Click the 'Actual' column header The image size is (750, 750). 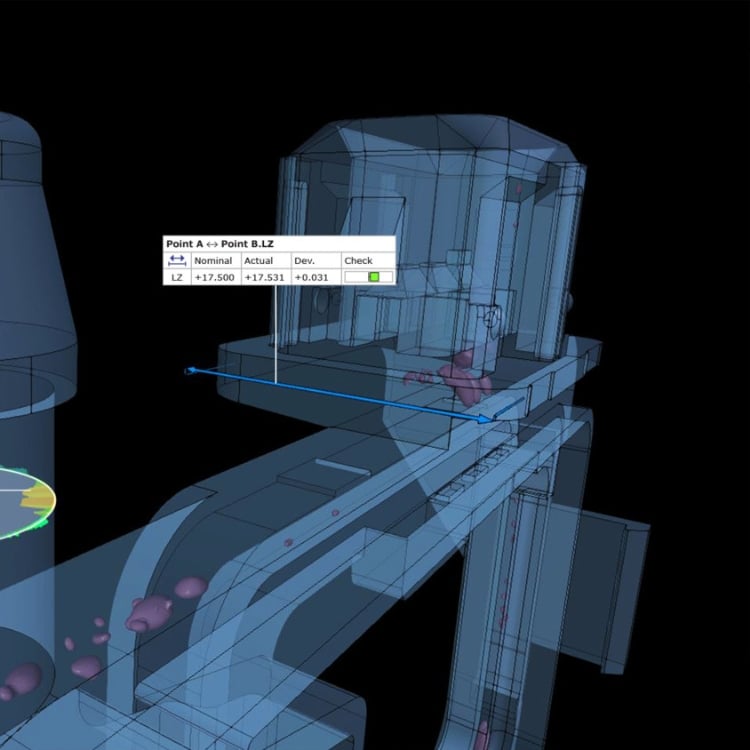[258, 261]
